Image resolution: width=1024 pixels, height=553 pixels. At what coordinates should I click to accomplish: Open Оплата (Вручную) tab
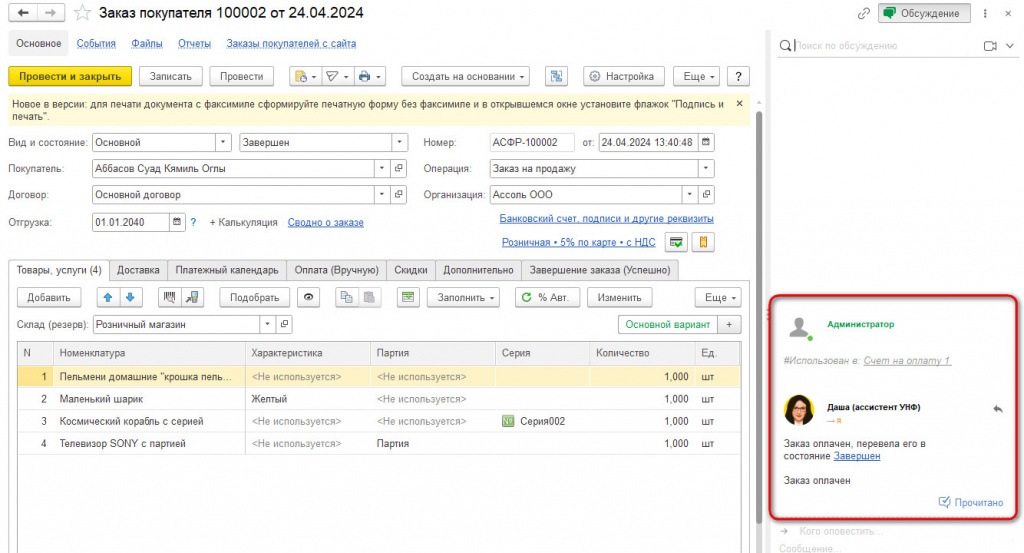coord(336,270)
